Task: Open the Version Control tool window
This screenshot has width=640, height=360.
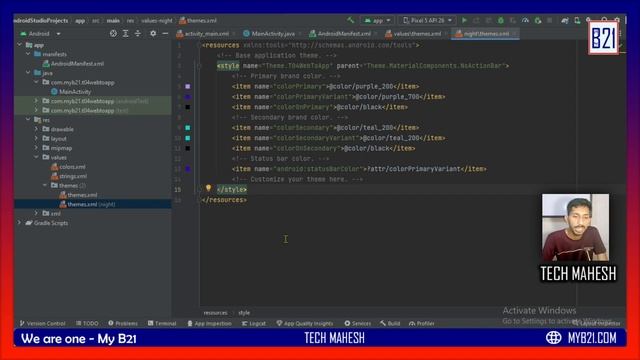Action: point(42,323)
